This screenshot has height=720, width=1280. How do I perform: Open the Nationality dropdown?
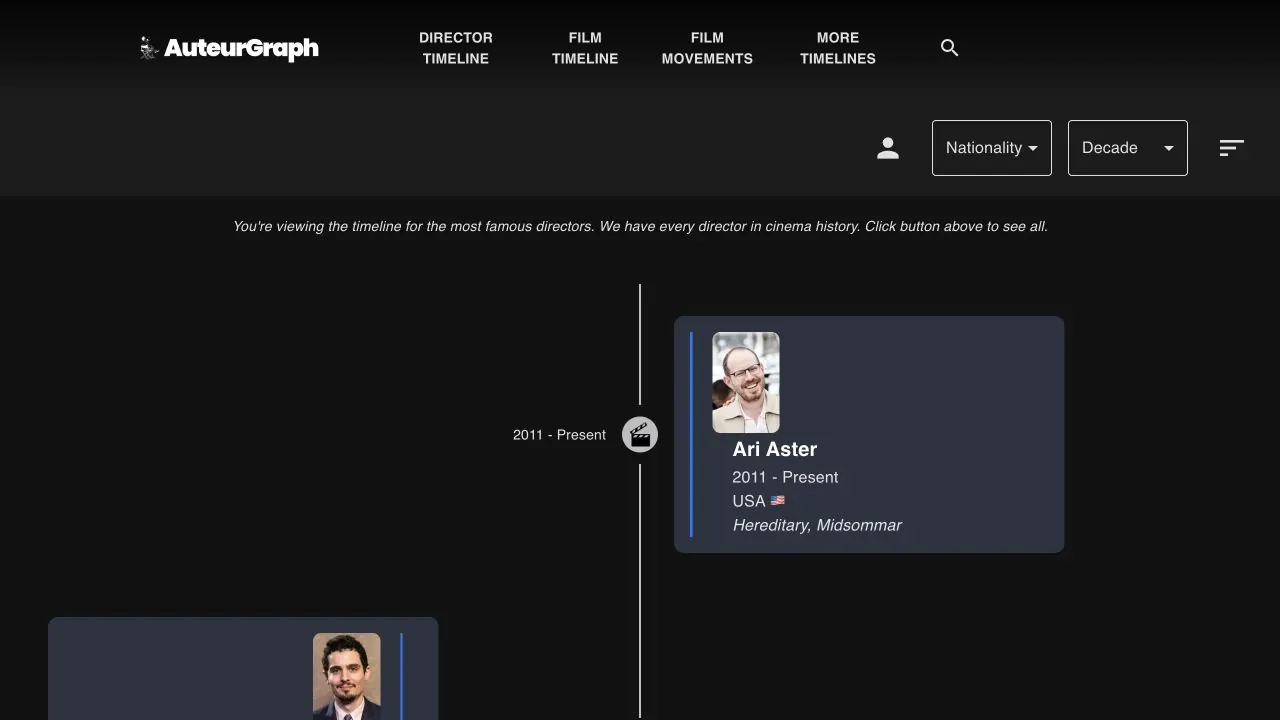click(x=992, y=148)
